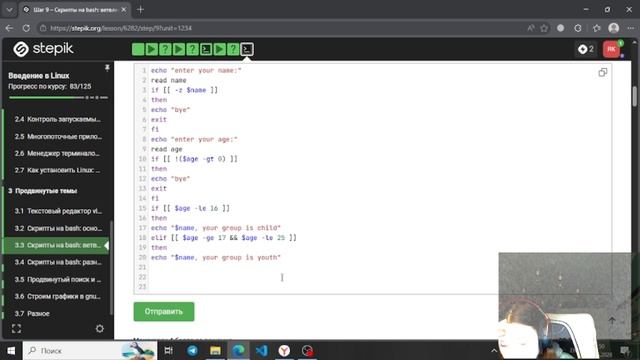Open the eighth step question mark icon
The image size is (640, 360).
[233, 49]
